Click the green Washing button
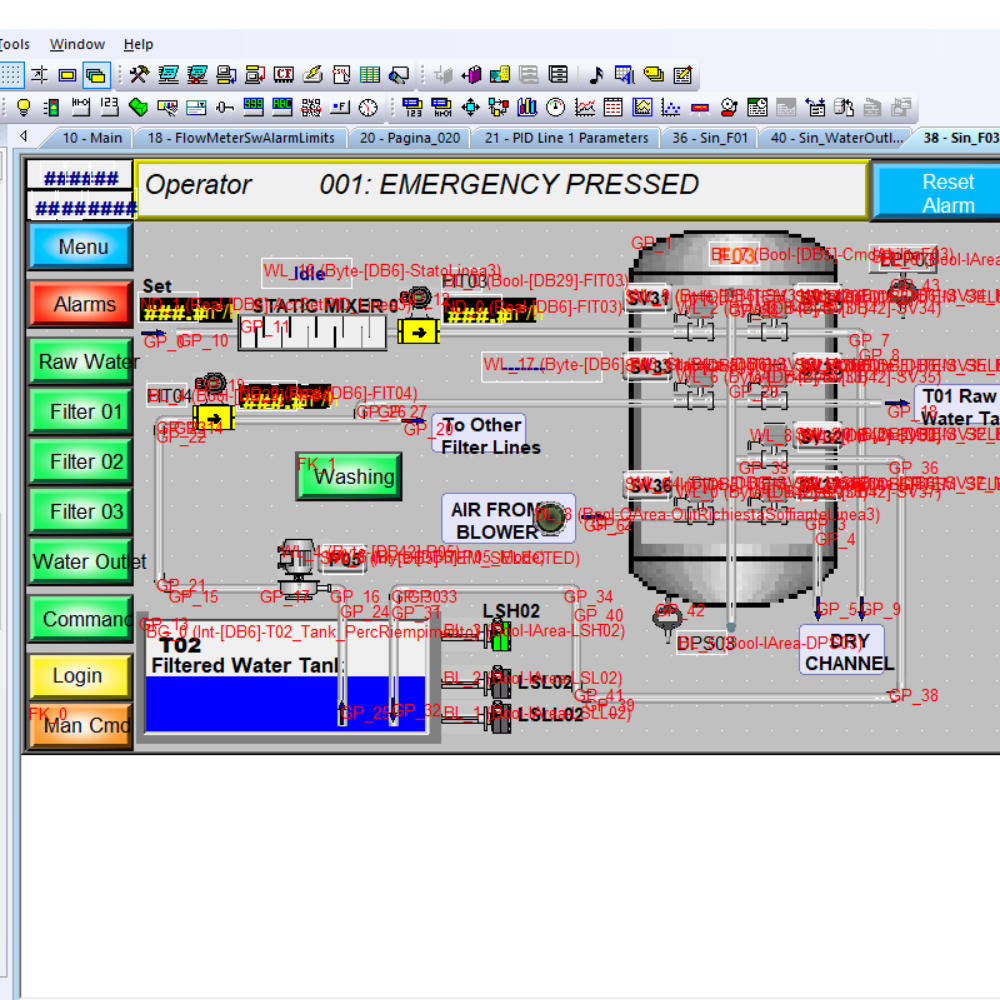 pos(348,476)
